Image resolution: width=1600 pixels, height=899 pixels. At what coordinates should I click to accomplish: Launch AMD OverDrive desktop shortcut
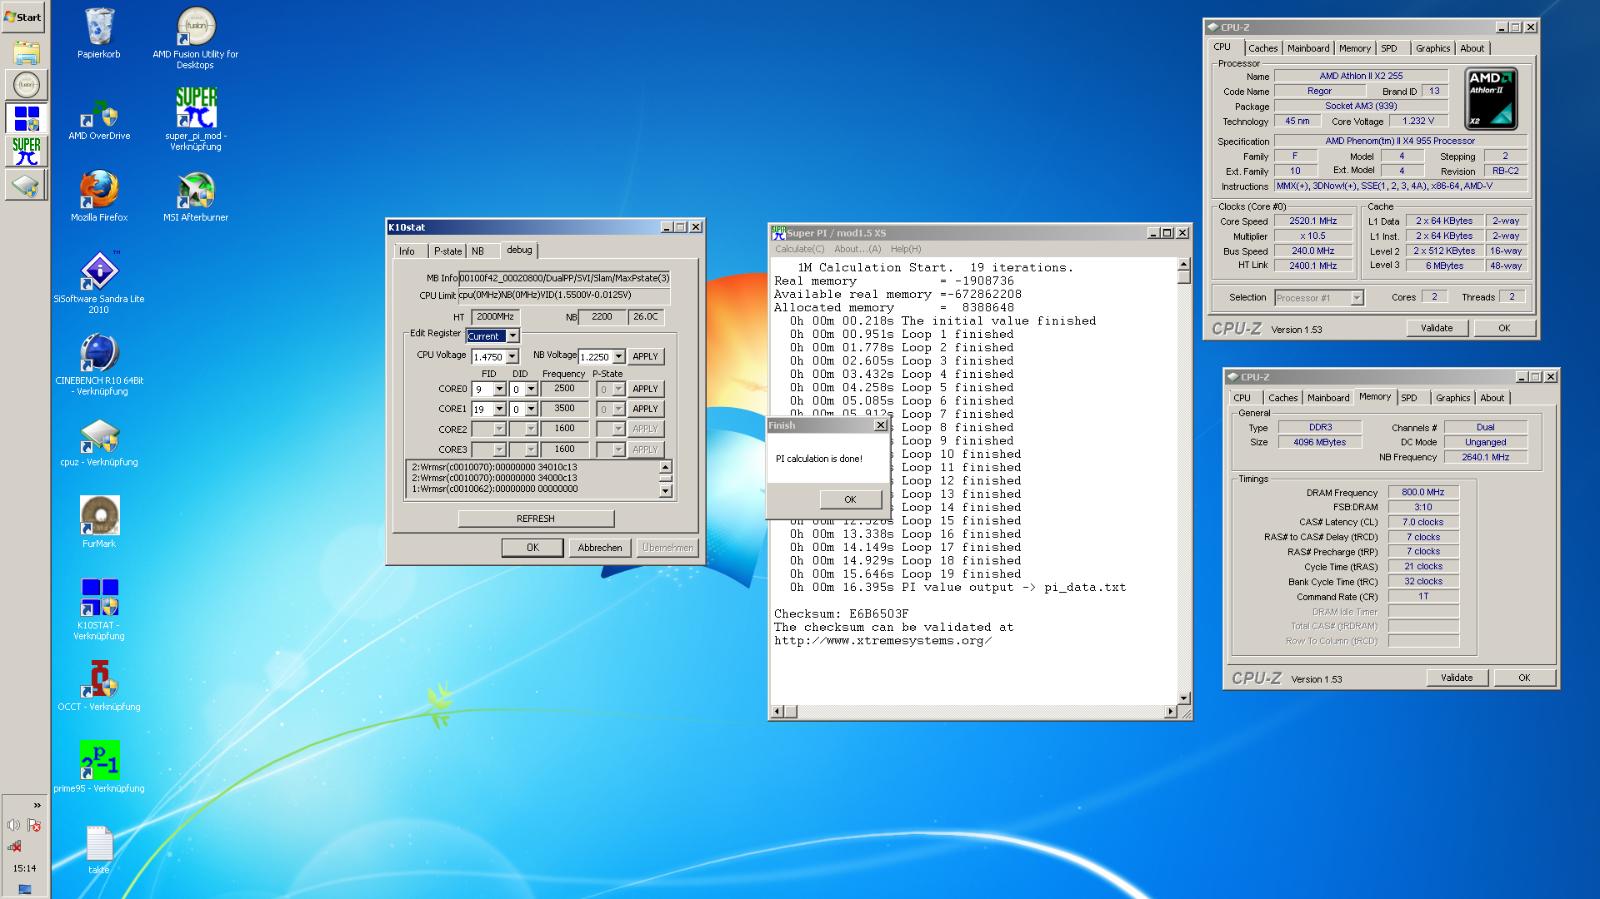[99, 119]
